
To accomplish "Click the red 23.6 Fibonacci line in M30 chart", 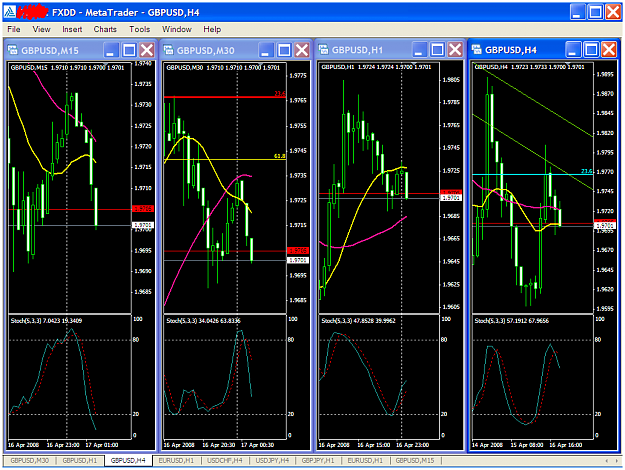I will pos(225,97).
